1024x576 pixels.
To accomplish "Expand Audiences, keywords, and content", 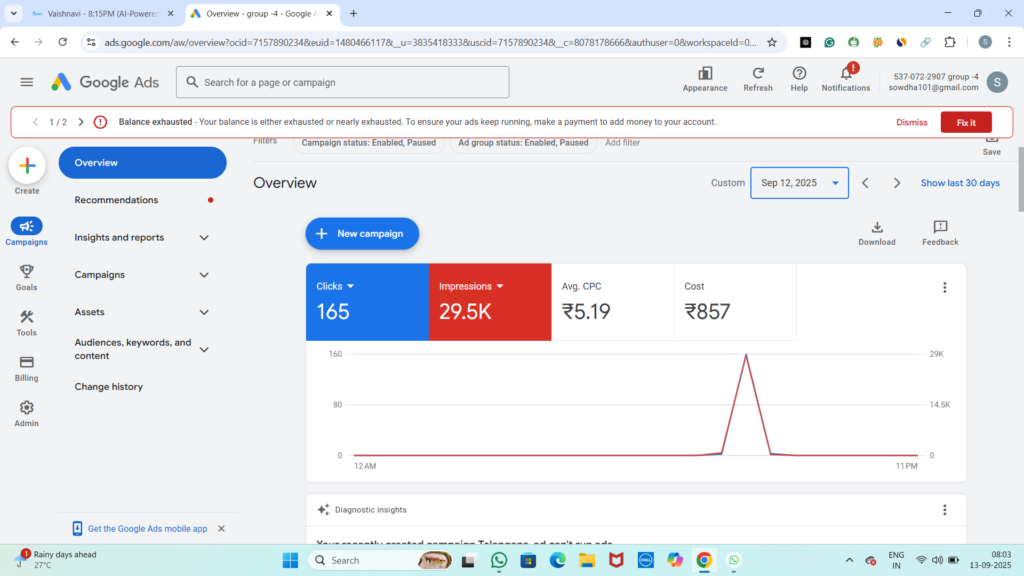I will (x=204, y=349).
